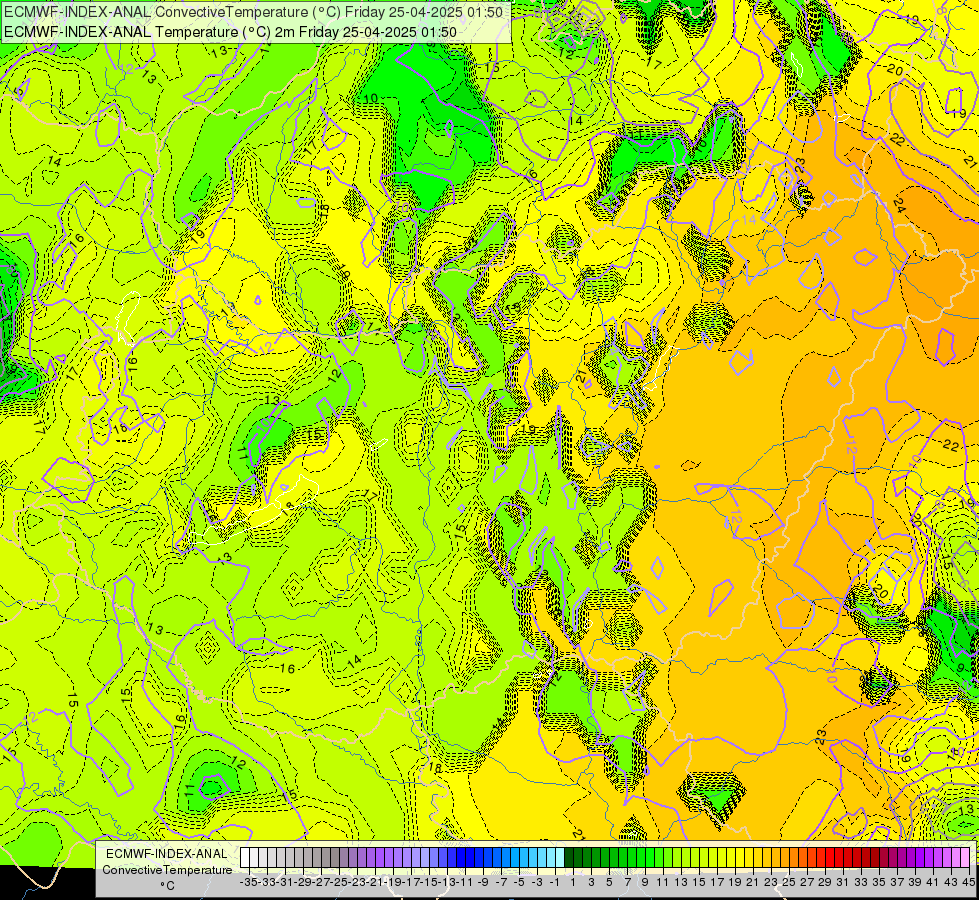Click the °C unit label in the legend
Viewport: 979px width, 900px height.
point(167,886)
